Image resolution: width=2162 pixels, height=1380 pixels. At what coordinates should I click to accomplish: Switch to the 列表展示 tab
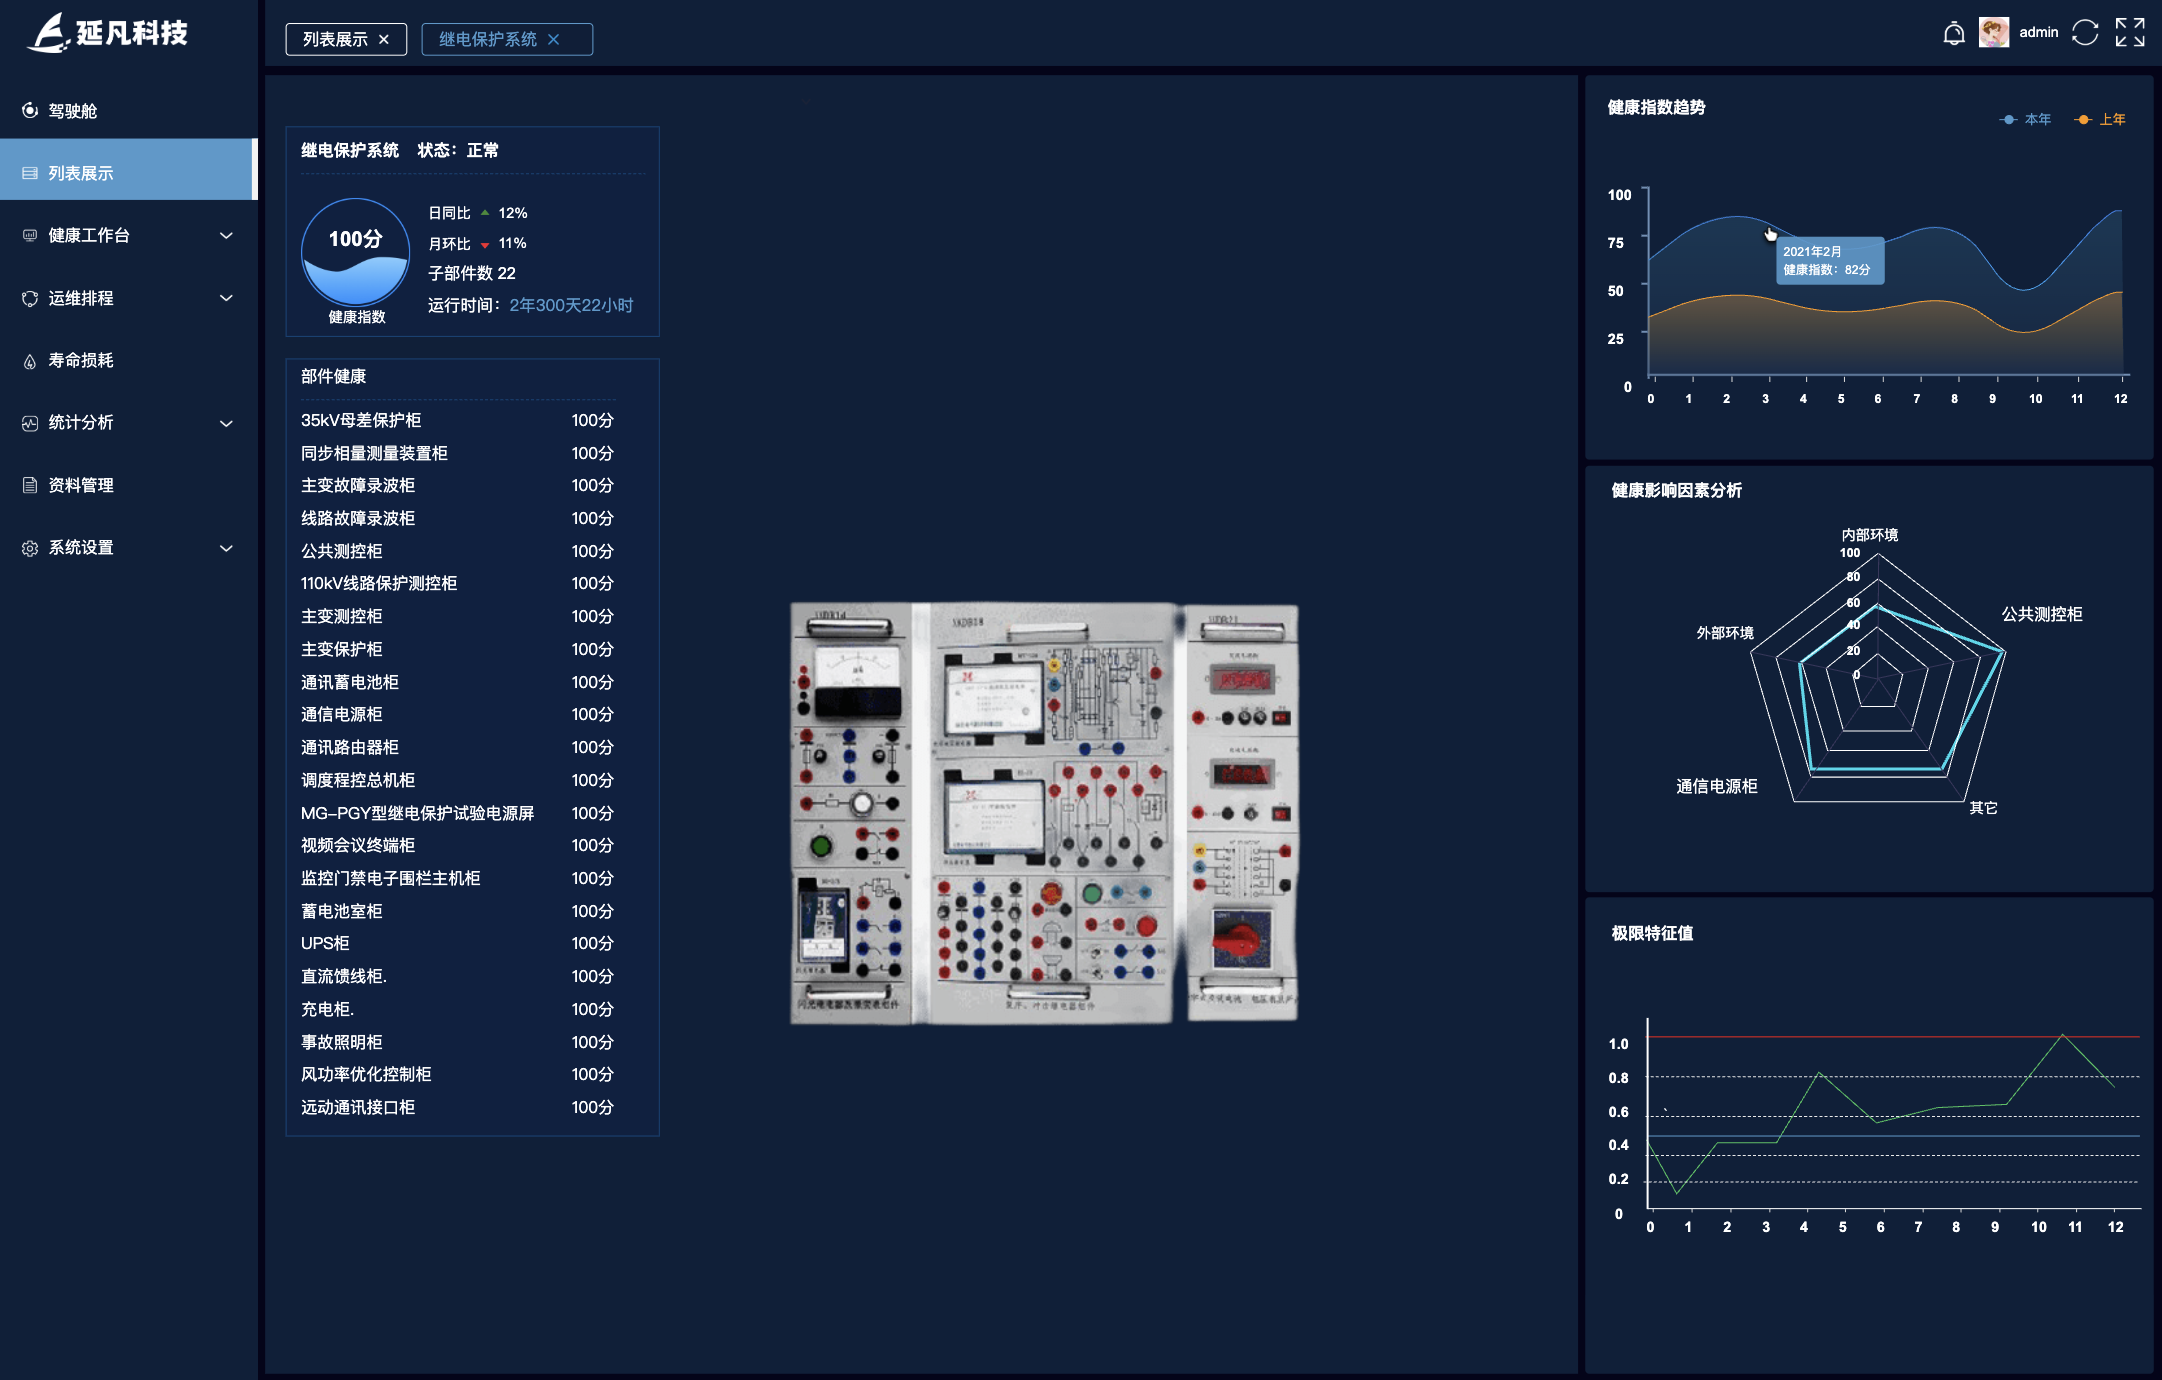click(335, 39)
